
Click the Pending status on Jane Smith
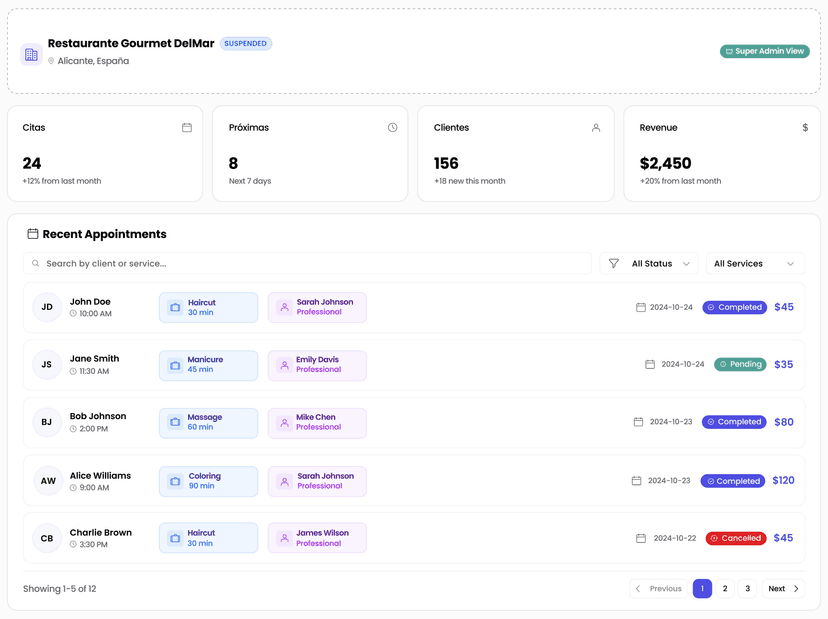(740, 364)
